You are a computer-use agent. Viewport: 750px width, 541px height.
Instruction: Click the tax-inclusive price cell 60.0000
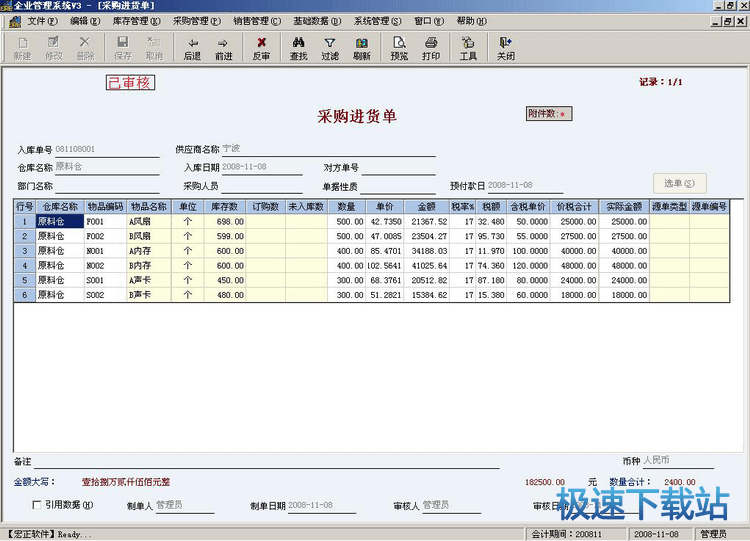coord(528,295)
